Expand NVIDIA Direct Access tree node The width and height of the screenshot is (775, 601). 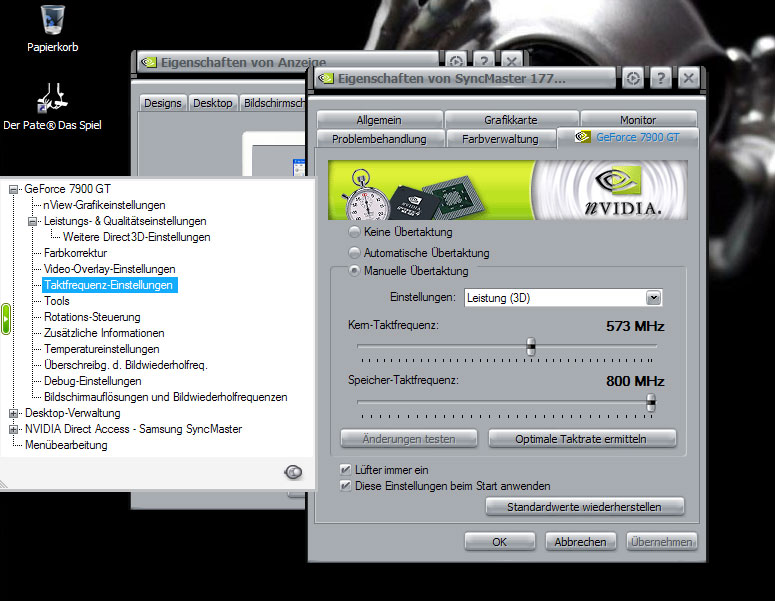click(x=14, y=429)
